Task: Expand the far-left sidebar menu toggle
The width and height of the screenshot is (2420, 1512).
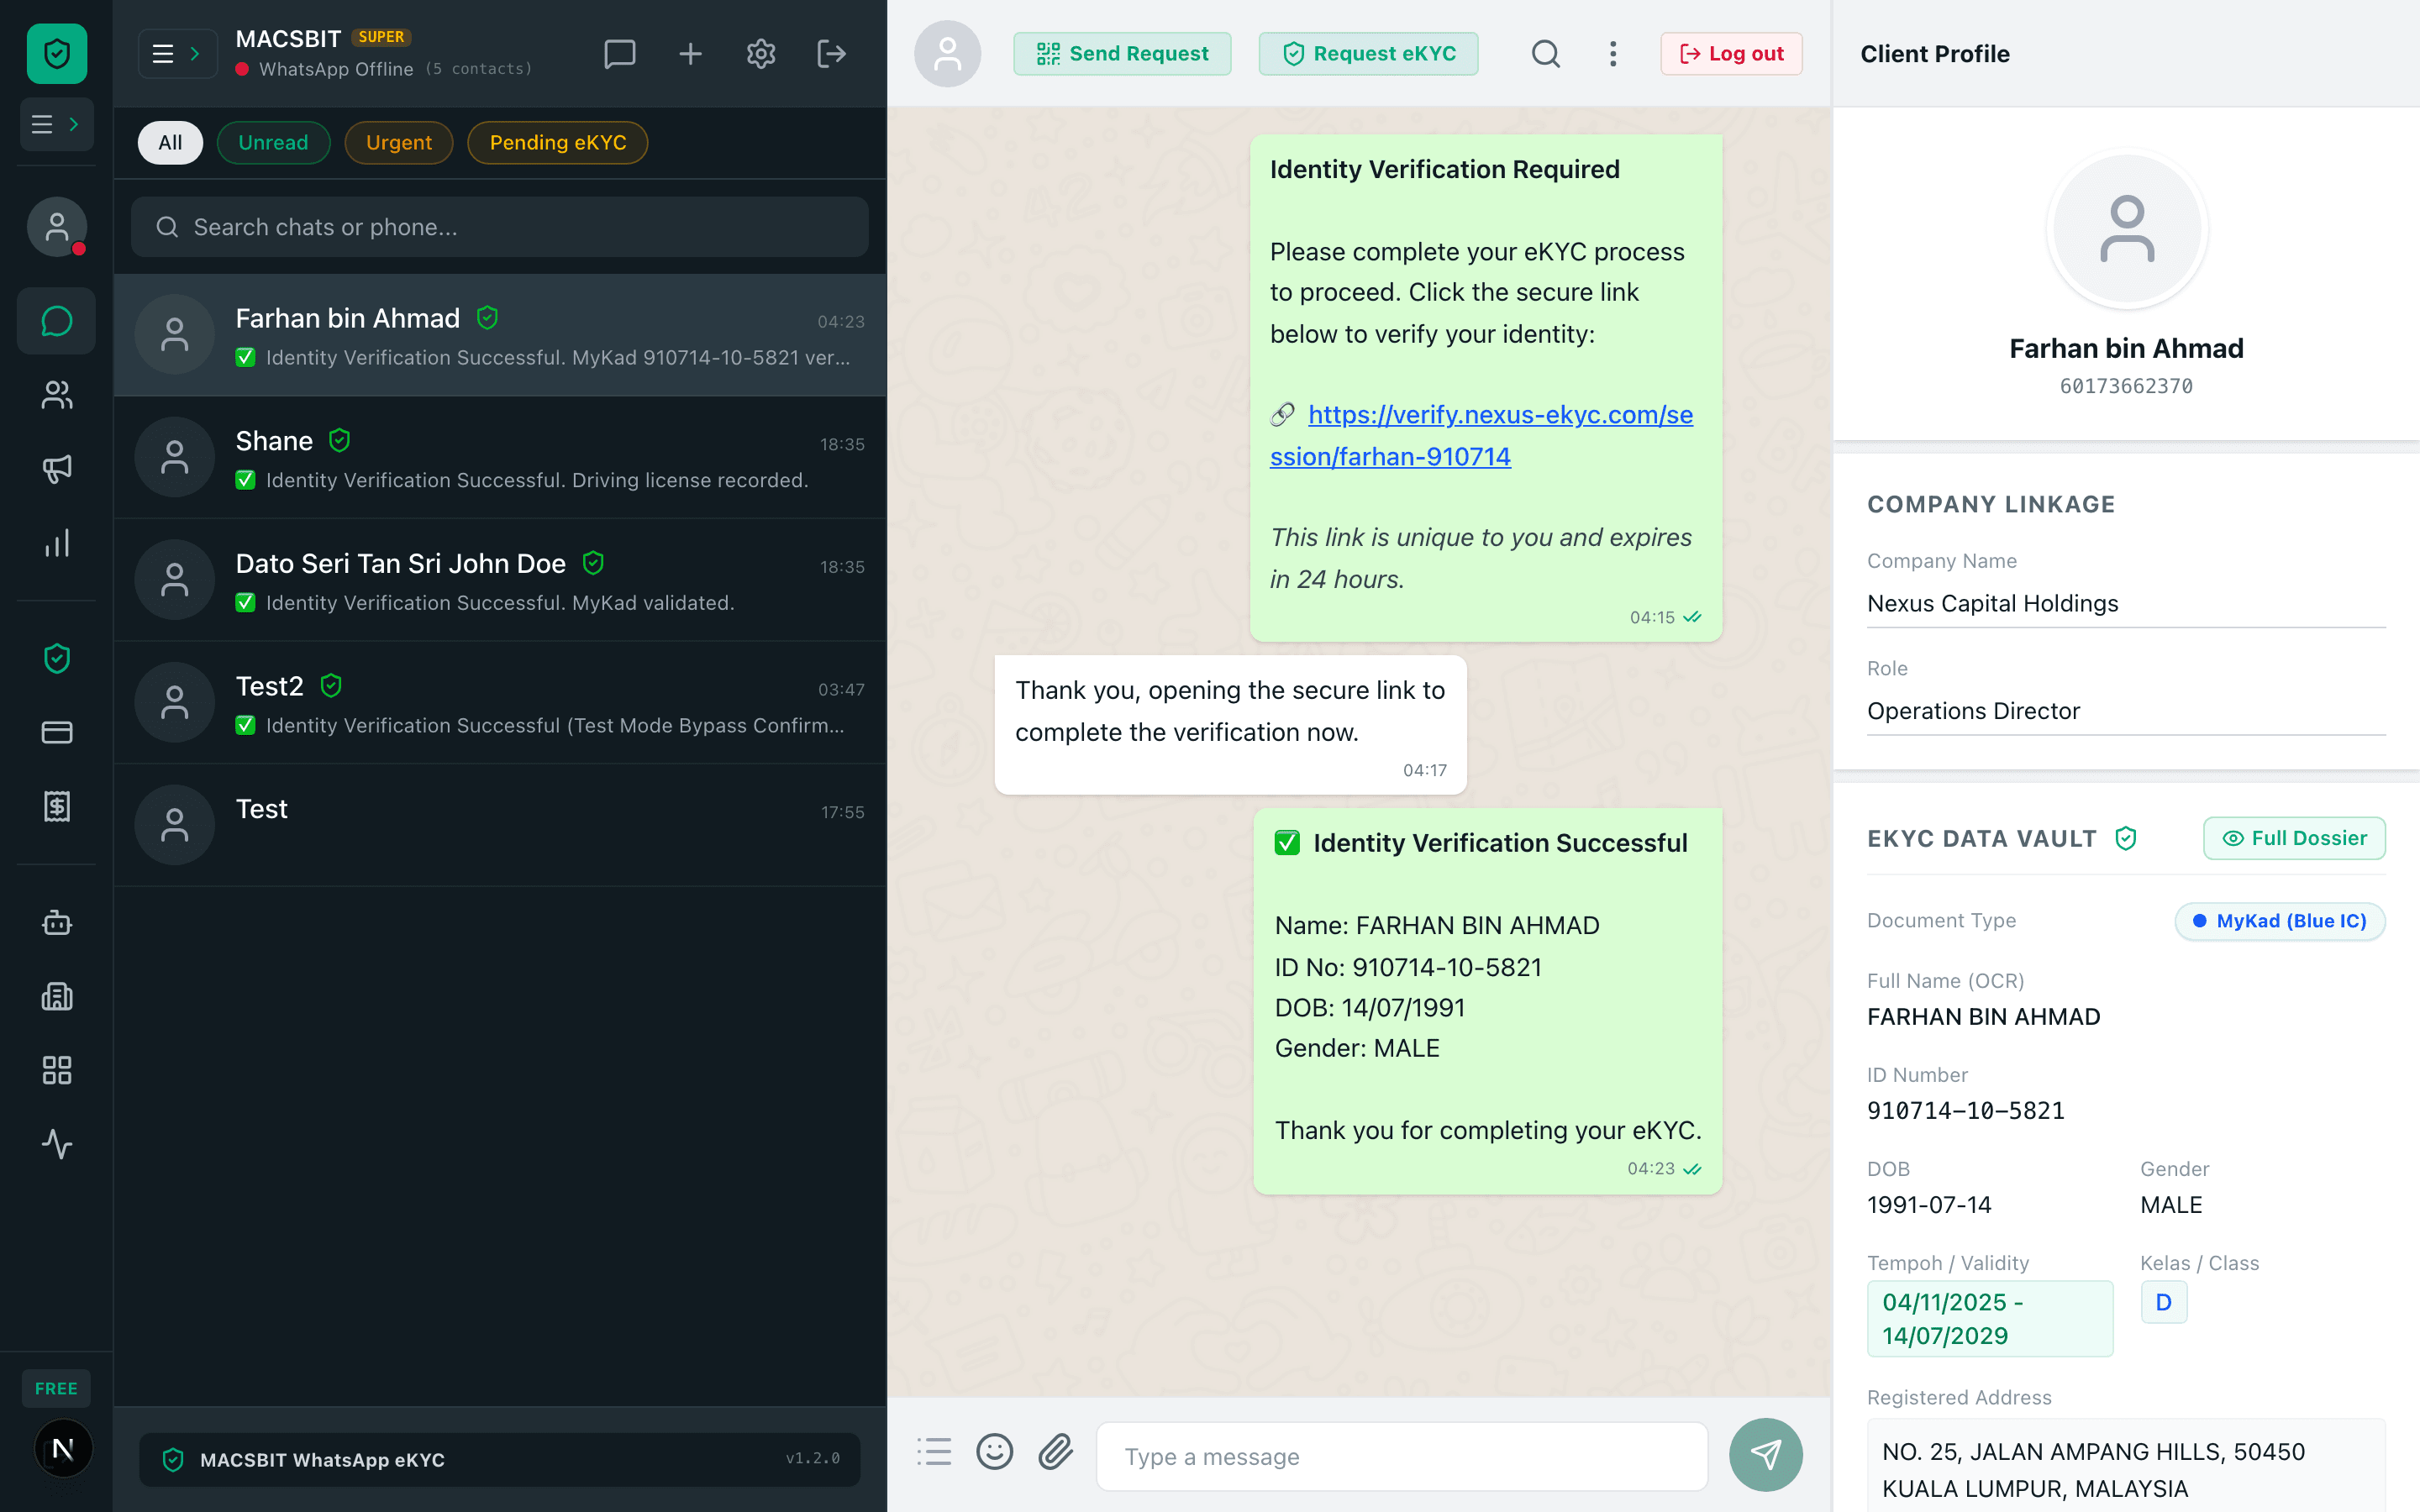Action: [57, 124]
